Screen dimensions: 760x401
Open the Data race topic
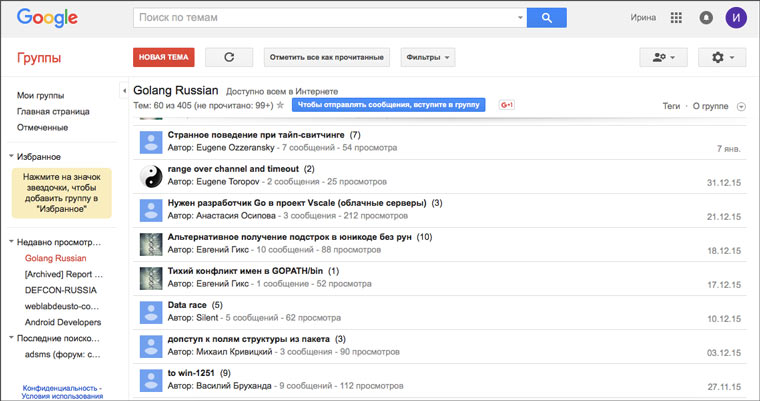(188, 305)
